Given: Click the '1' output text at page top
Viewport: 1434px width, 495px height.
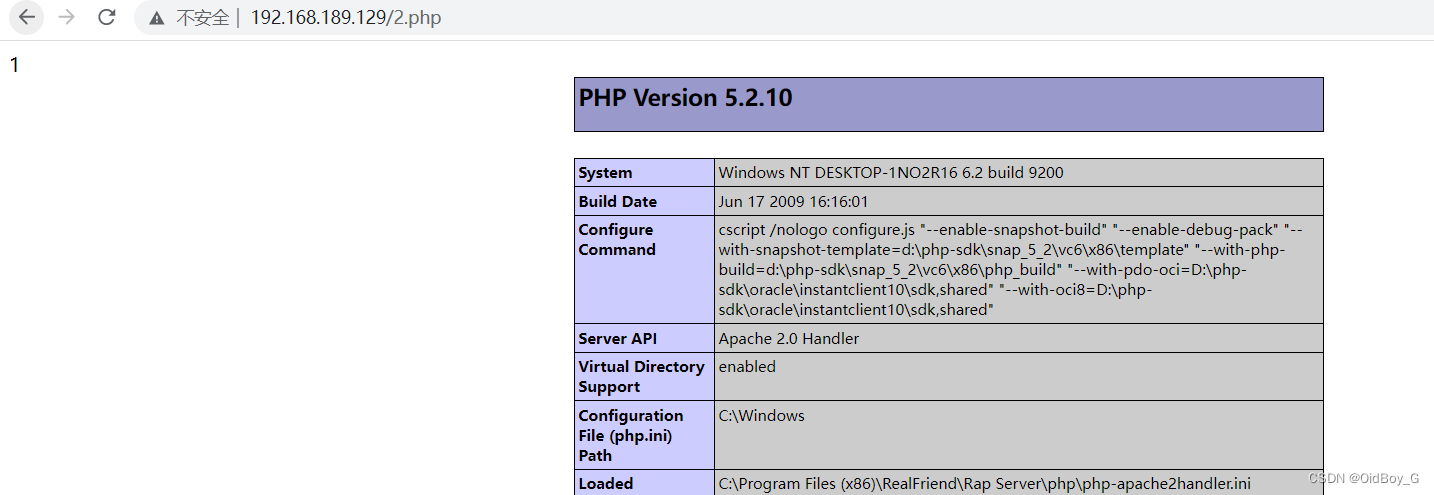Looking at the screenshot, I should pos(15,66).
